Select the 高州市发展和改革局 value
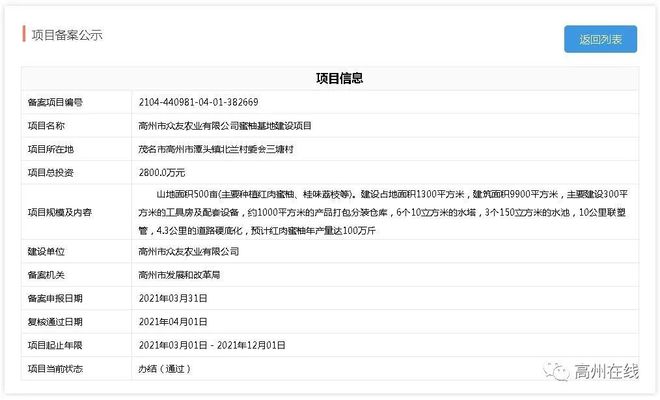This screenshot has height=400, width=660. [179, 275]
